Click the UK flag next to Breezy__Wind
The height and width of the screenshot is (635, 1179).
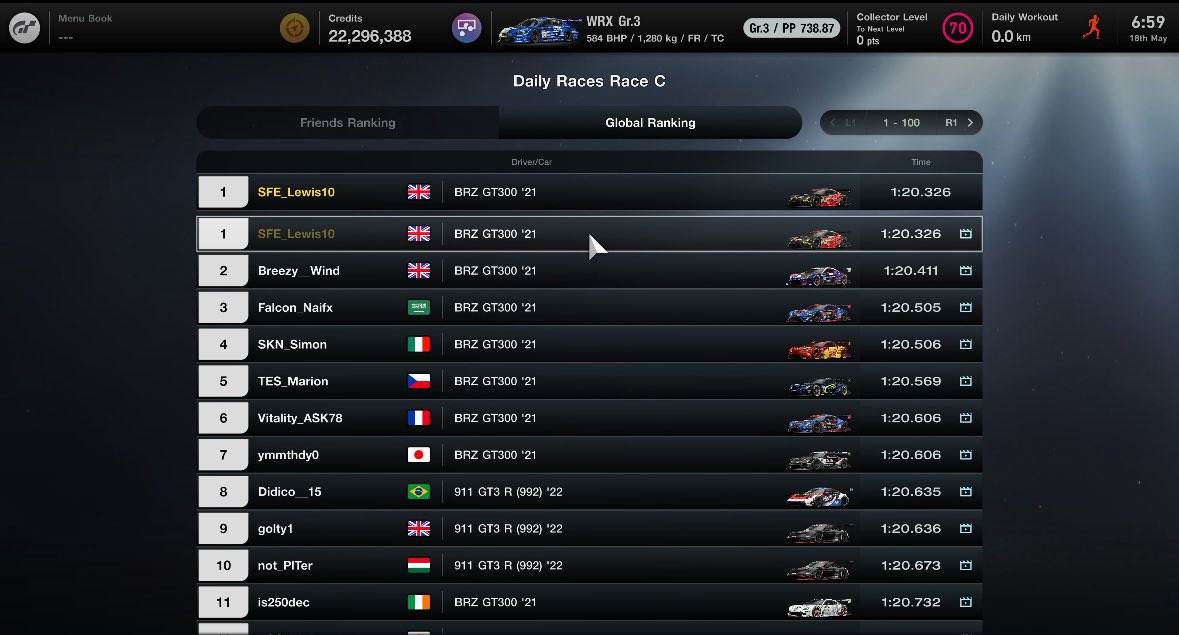coord(419,271)
